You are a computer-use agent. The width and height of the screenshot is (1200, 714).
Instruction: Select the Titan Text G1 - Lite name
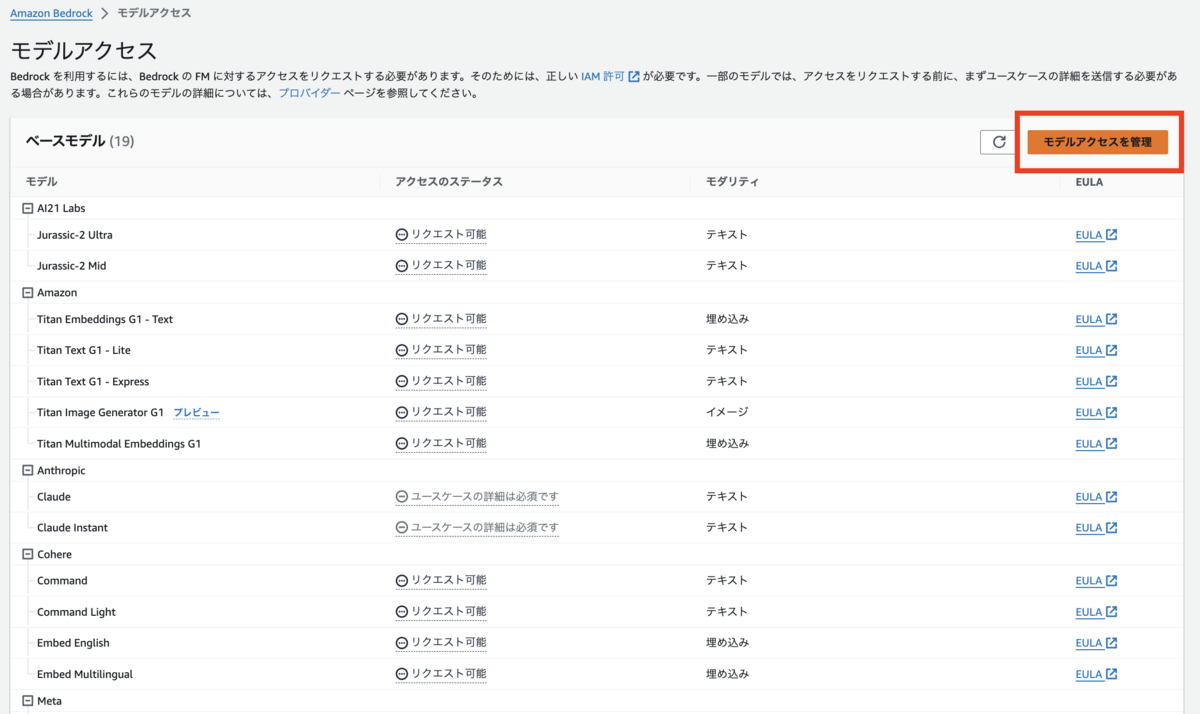coord(84,351)
